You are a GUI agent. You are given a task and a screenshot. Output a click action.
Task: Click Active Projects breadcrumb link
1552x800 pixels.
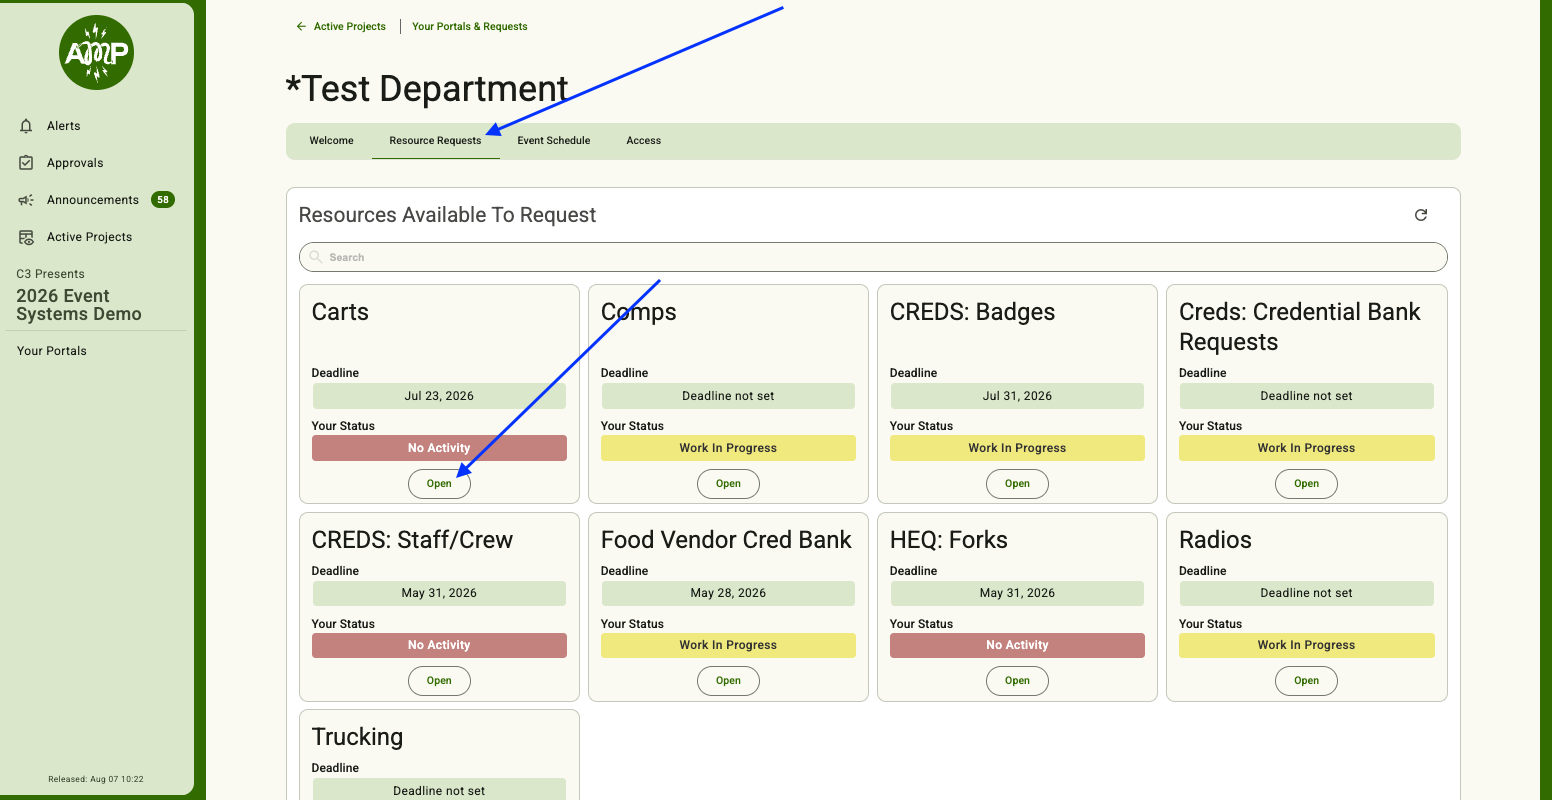[x=350, y=27]
